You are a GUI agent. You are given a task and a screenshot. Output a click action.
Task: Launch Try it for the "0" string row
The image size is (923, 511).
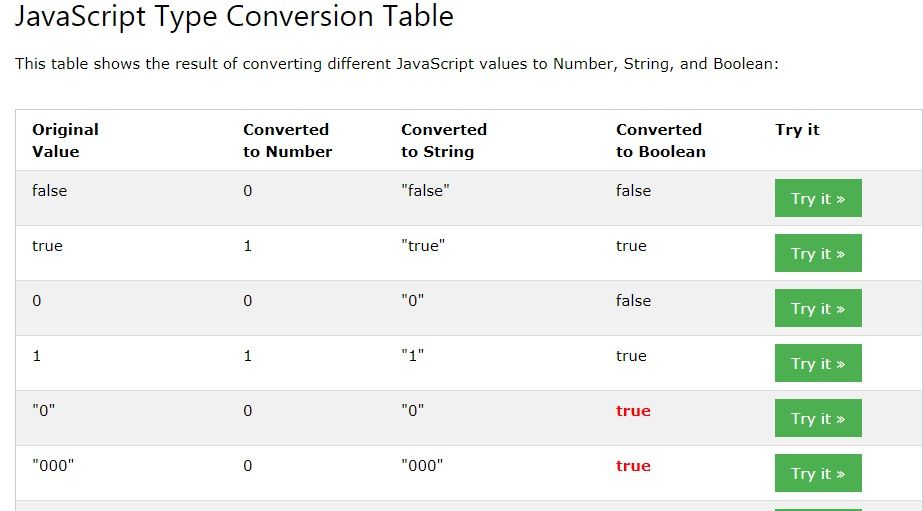click(817, 418)
